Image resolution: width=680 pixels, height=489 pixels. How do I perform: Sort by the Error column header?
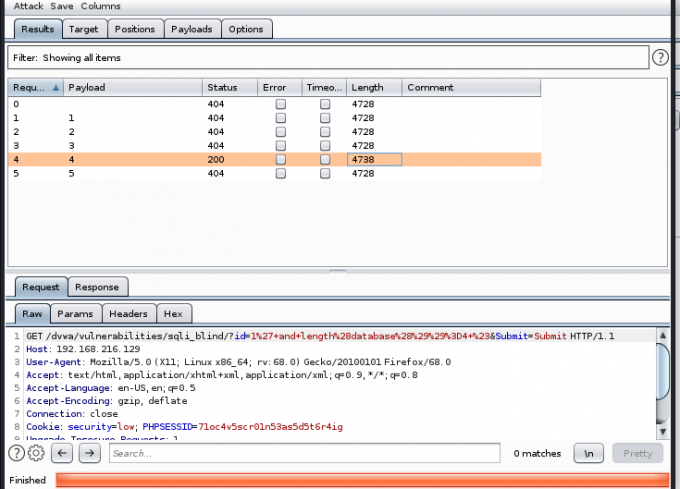coord(280,88)
